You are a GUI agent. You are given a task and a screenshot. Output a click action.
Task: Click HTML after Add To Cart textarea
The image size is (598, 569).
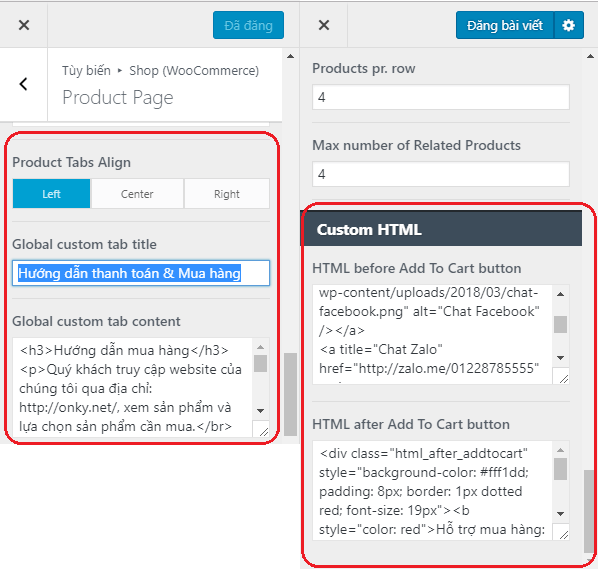pyautogui.click(x=433, y=490)
